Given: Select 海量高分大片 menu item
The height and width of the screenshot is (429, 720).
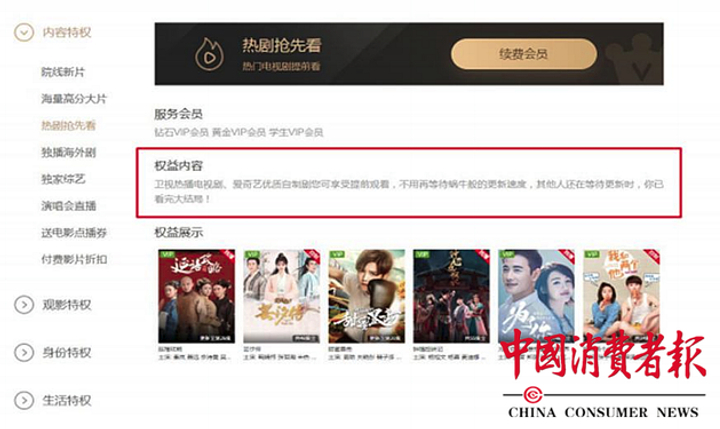Looking at the screenshot, I should (74, 98).
